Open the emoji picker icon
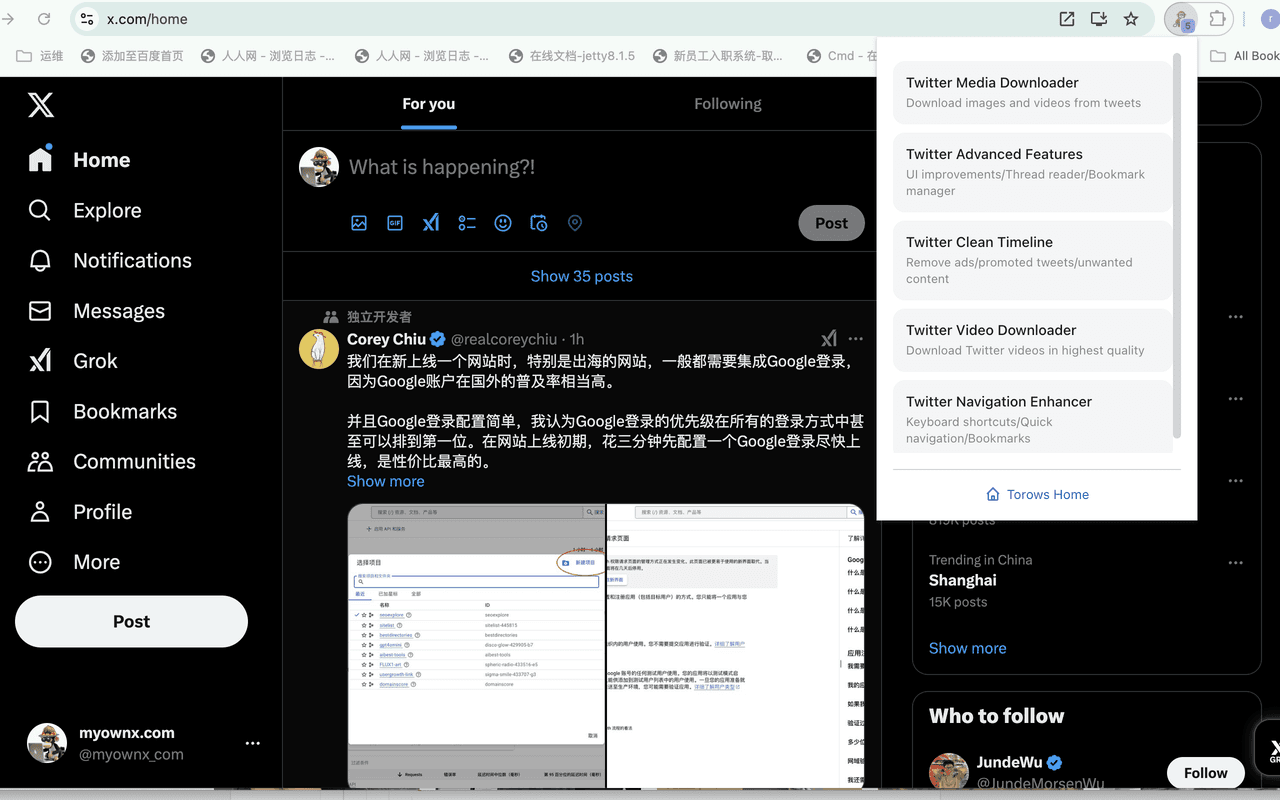Viewport: 1280px width, 800px height. pyautogui.click(x=503, y=223)
